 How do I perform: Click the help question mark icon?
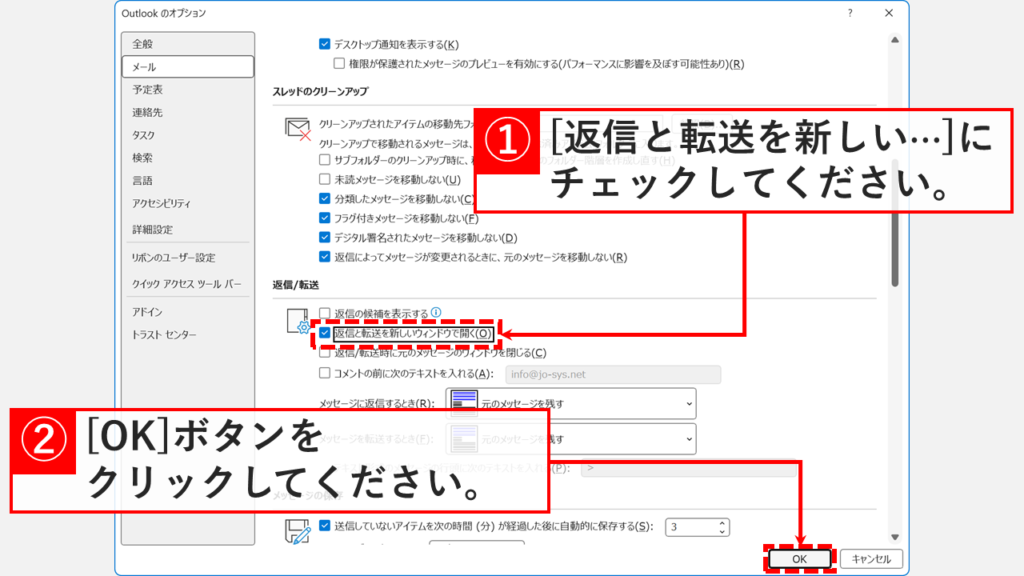(849, 13)
